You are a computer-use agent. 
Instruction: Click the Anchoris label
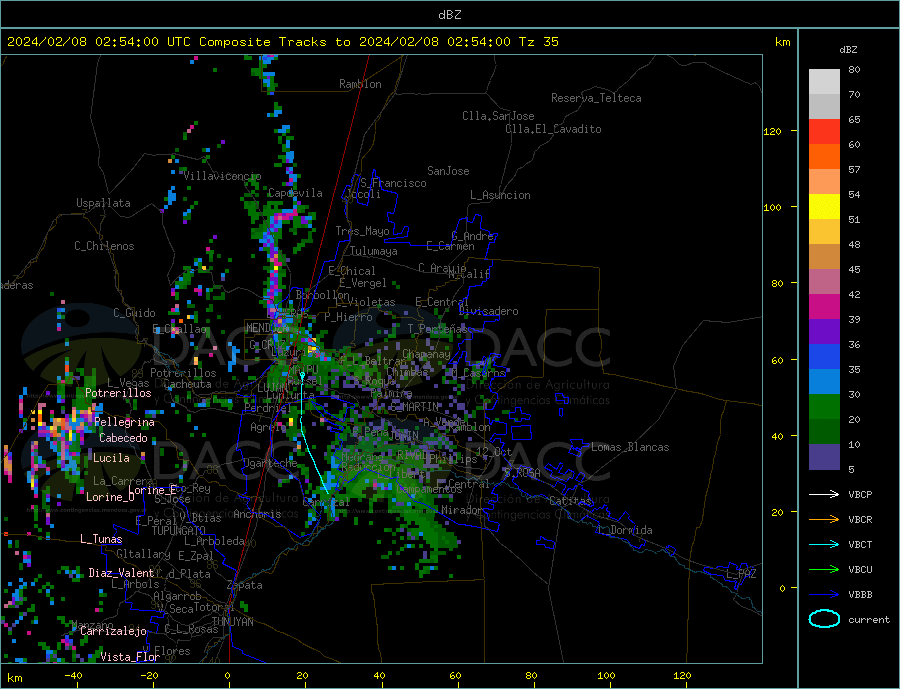257,514
